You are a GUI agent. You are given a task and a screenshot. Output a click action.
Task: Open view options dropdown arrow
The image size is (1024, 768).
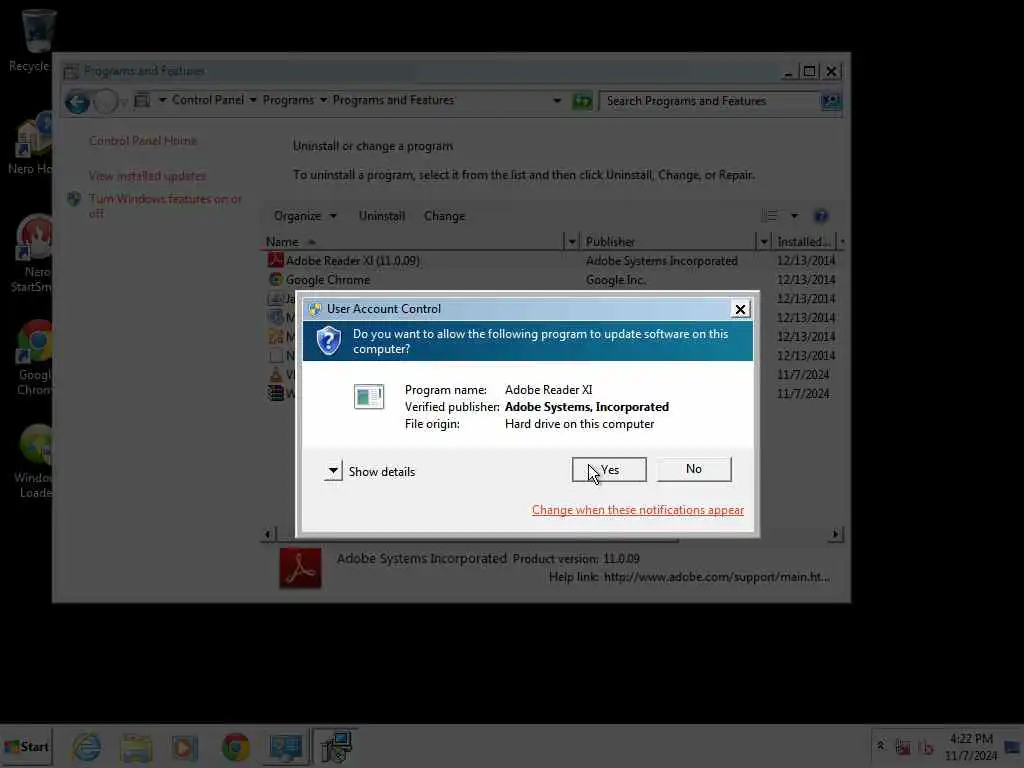point(794,216)
